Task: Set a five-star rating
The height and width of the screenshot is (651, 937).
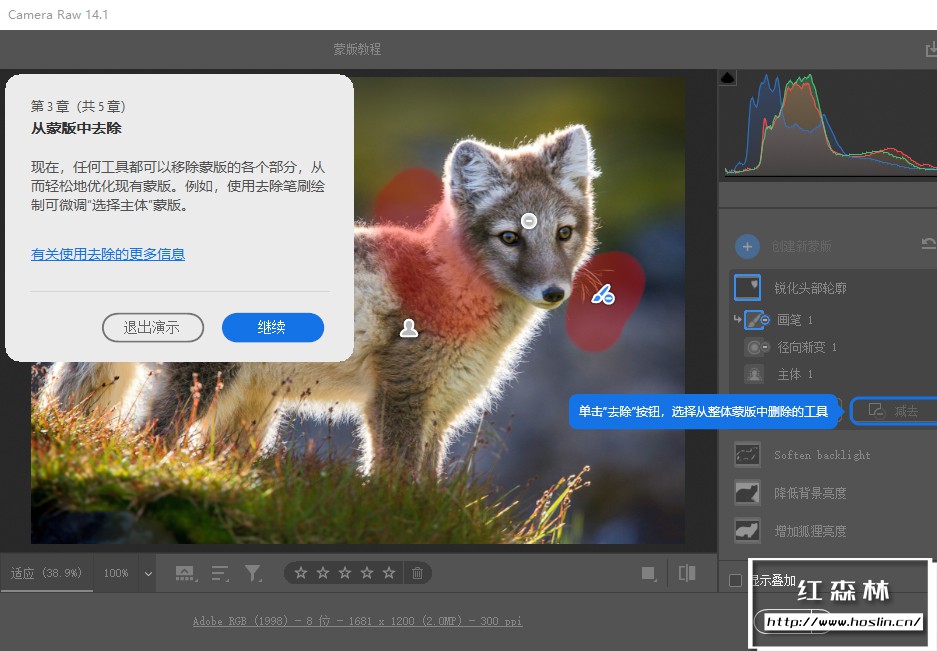Action: [x=389, y=573]
